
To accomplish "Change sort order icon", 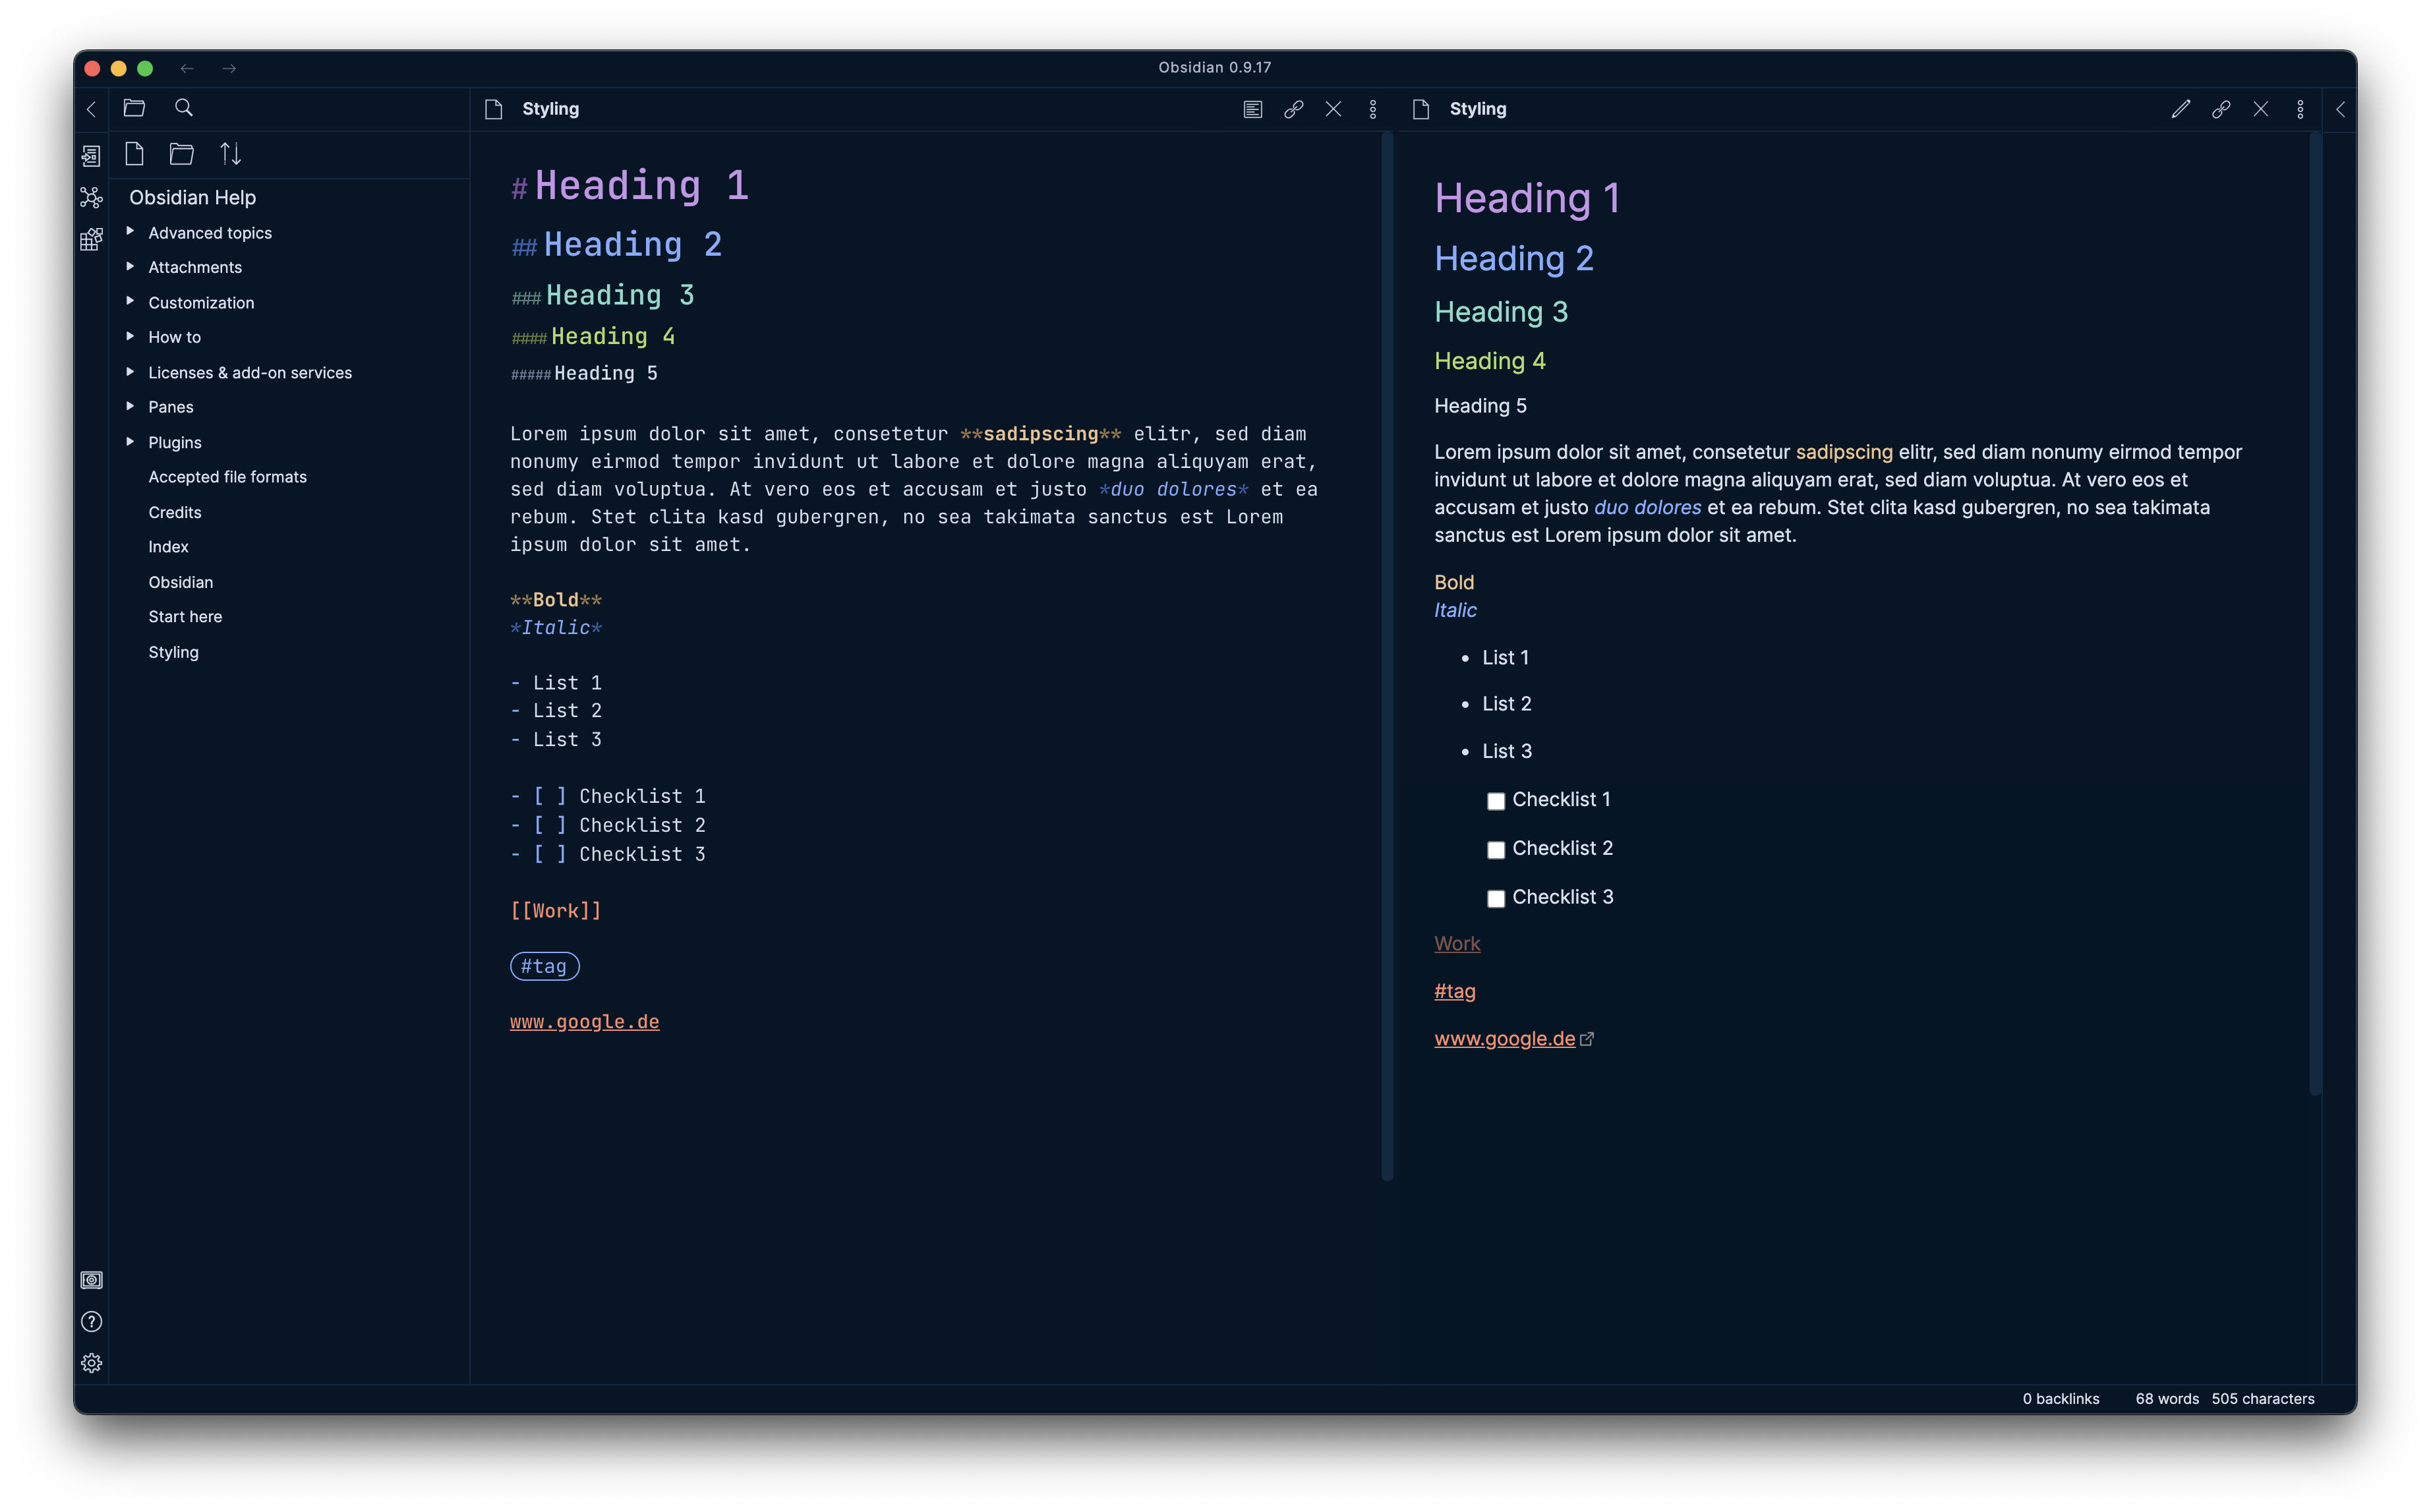I will pyautogui.click(x=230, y=154).
